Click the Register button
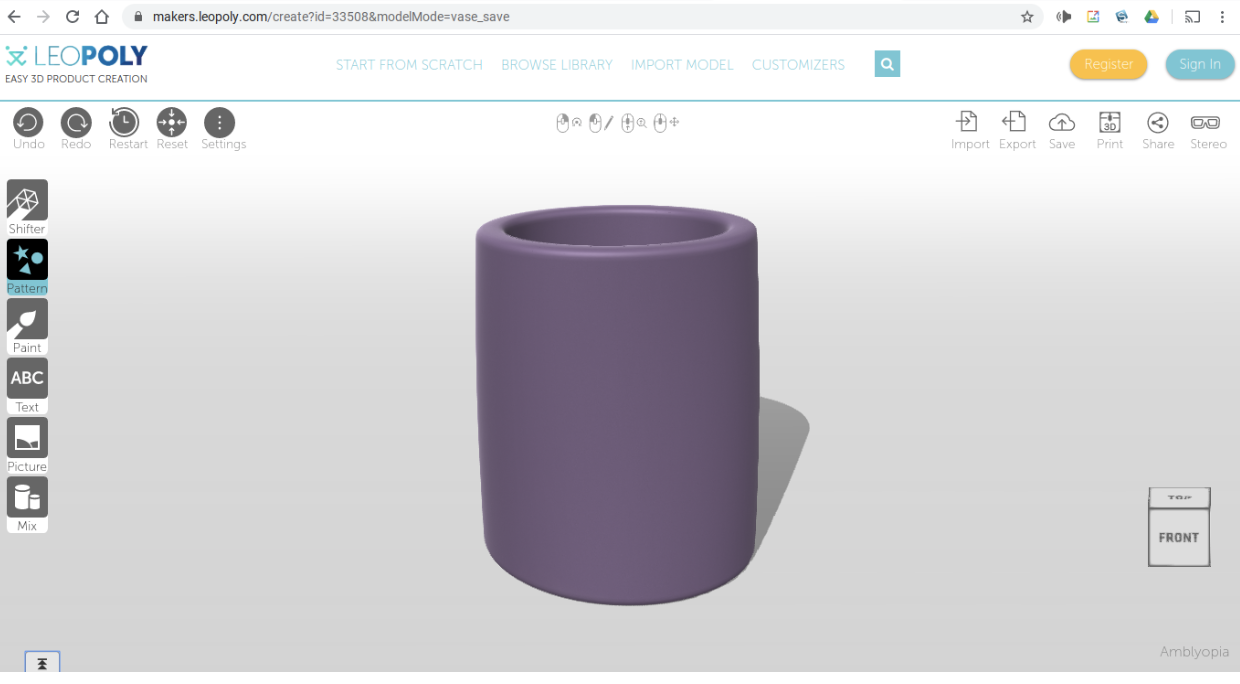The image size is (1240, 684). coord(1108,64)
